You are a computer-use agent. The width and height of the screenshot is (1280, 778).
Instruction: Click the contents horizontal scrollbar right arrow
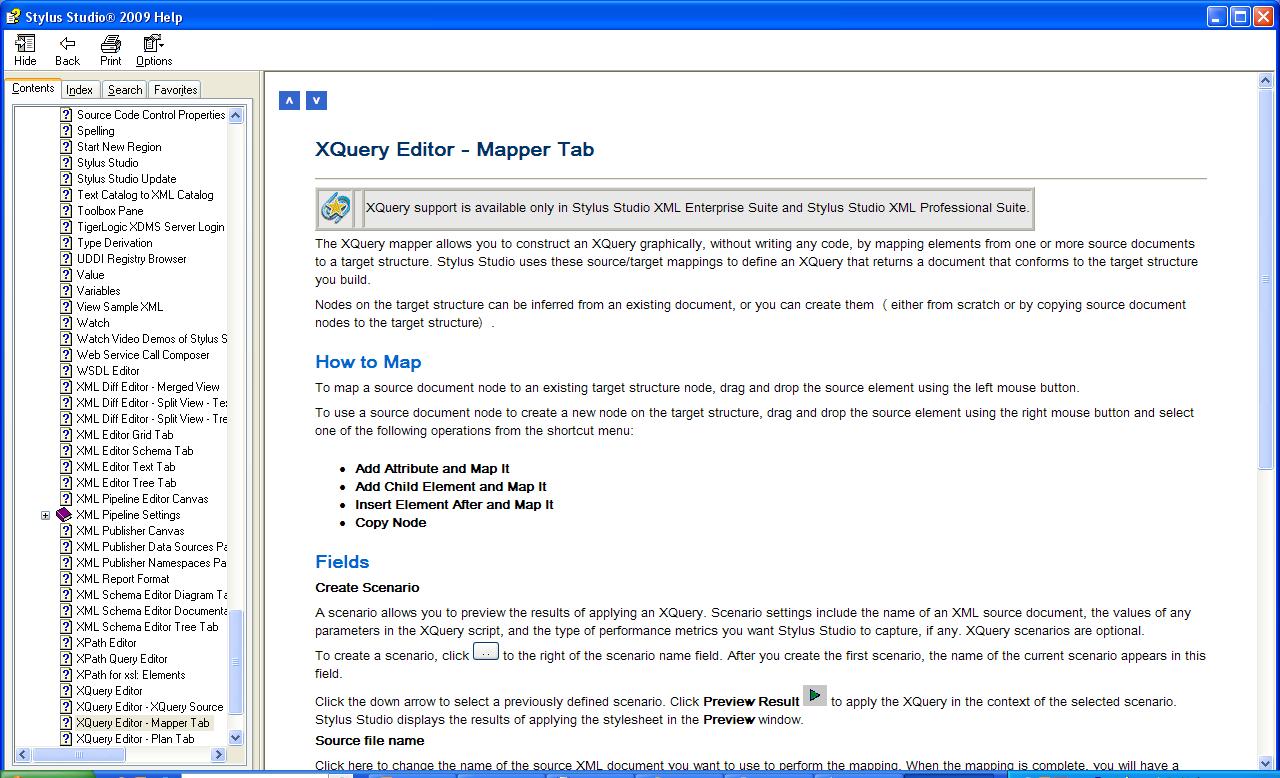point(219,755)
